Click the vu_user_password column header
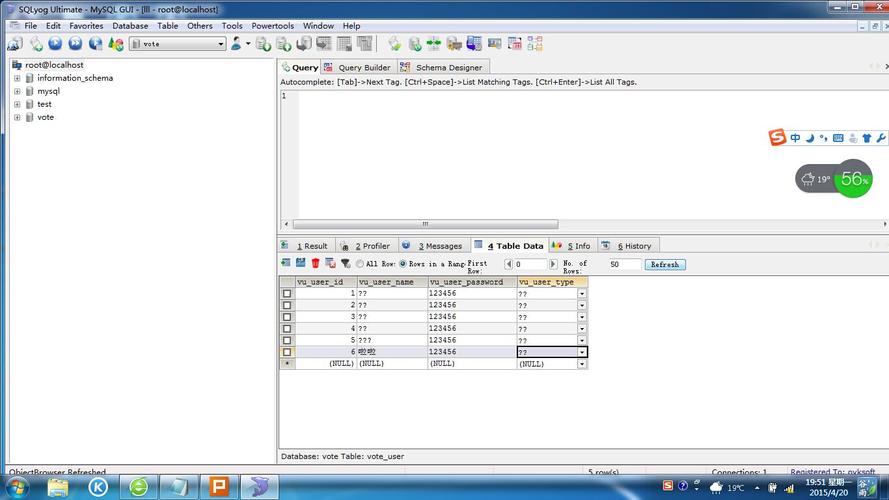The image size is (889, 500). (472, 282)
